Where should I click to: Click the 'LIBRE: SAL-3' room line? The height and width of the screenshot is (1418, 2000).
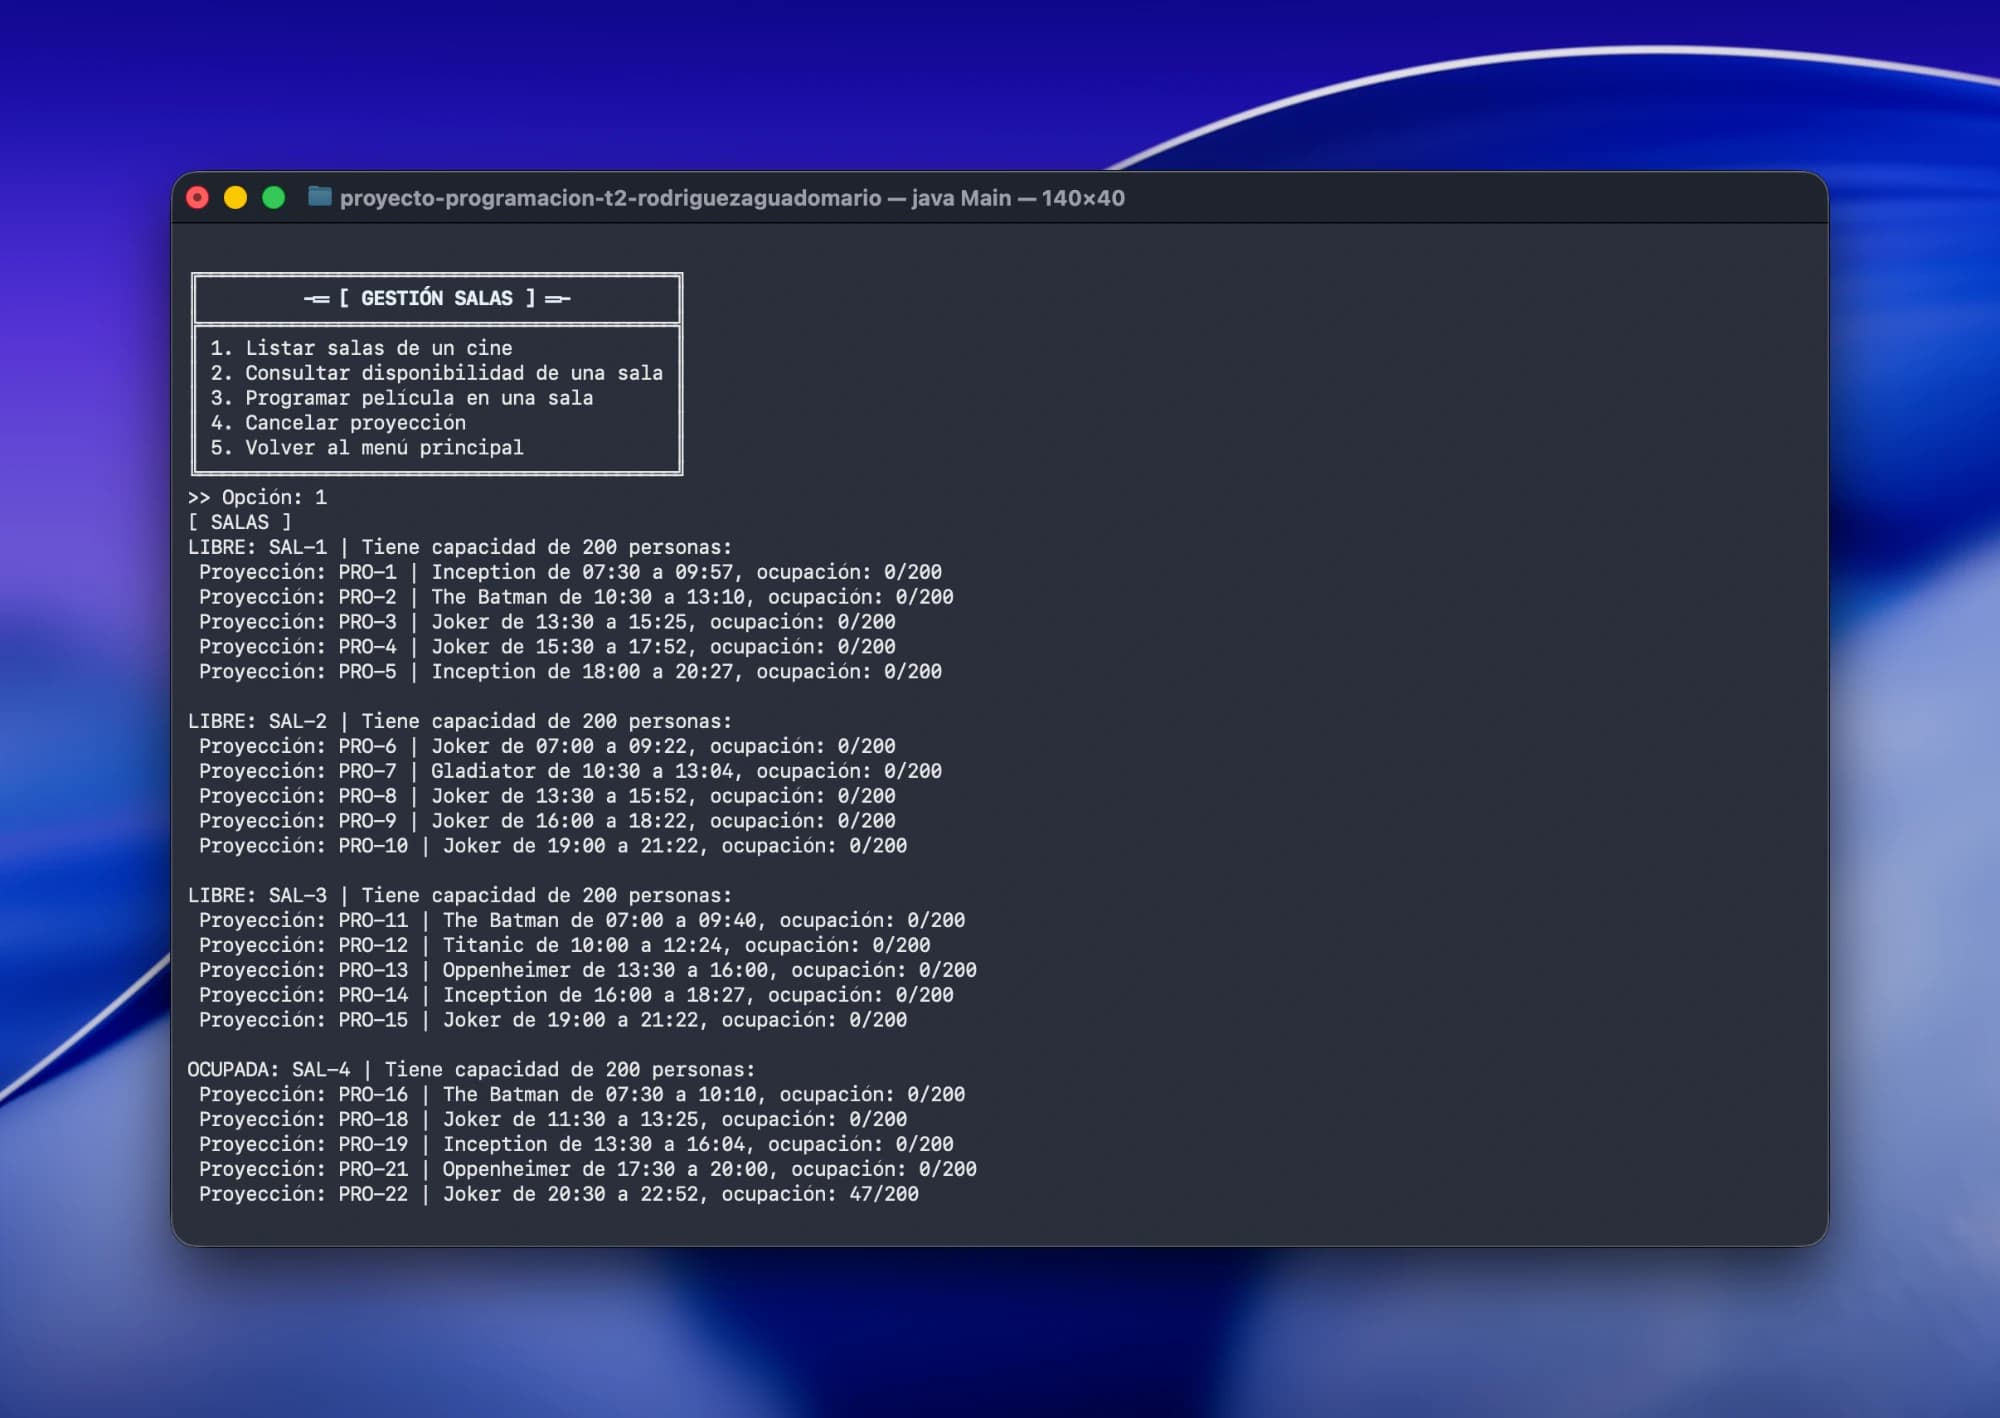click(x=460, y=896)
